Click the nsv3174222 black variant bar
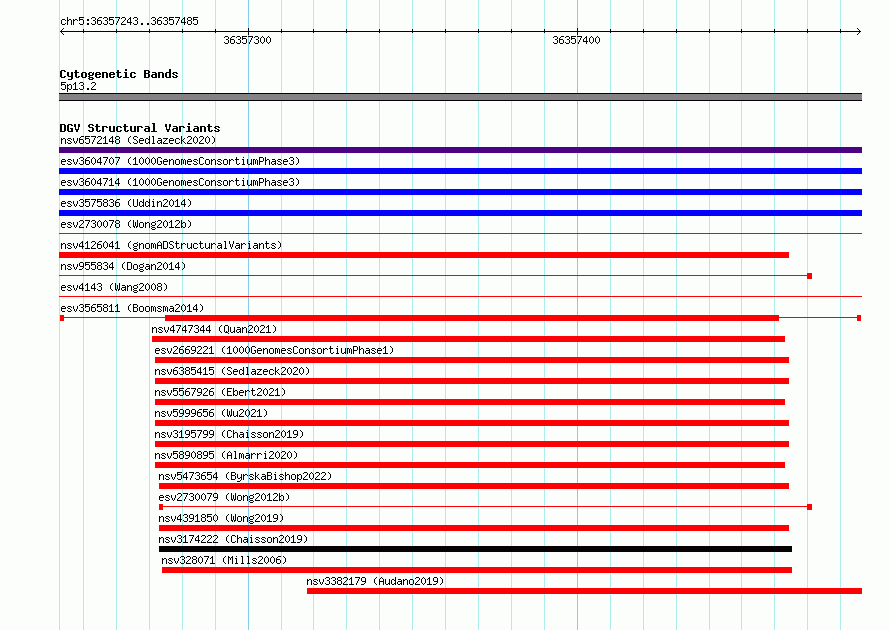This screenshot has width=890, height=630. (x=475, y=549)
